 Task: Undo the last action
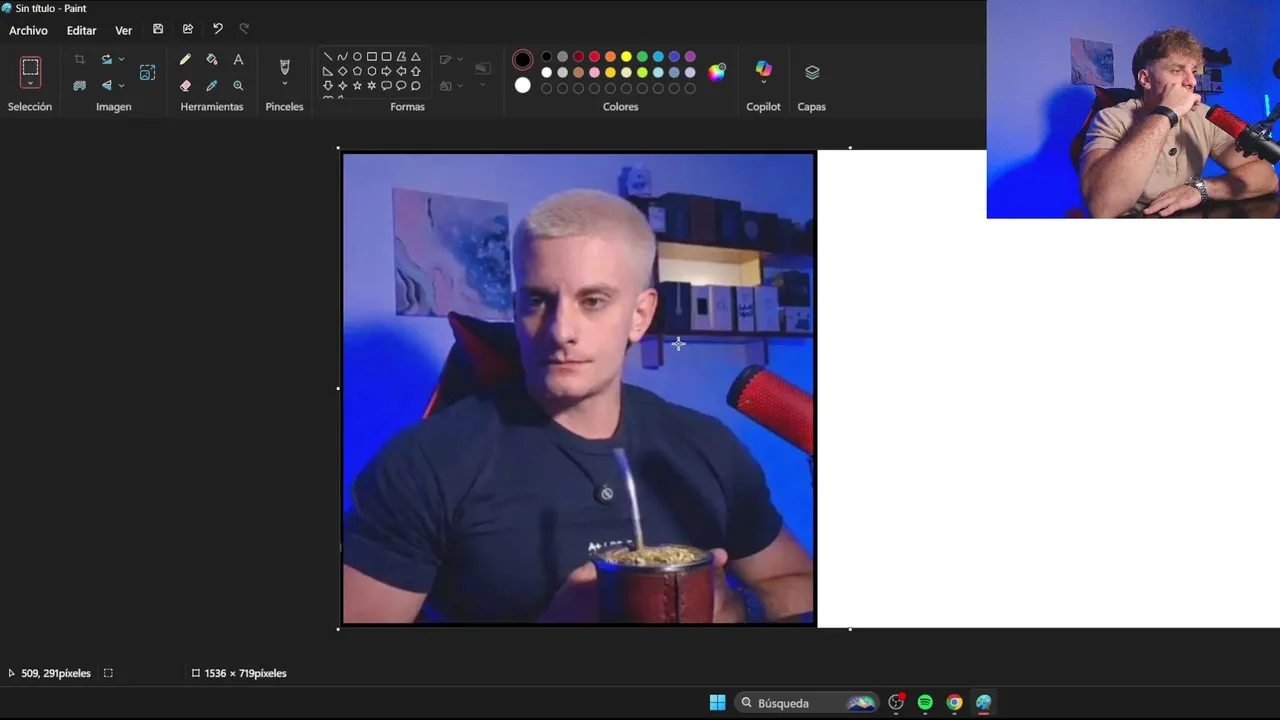coord(218,29)
